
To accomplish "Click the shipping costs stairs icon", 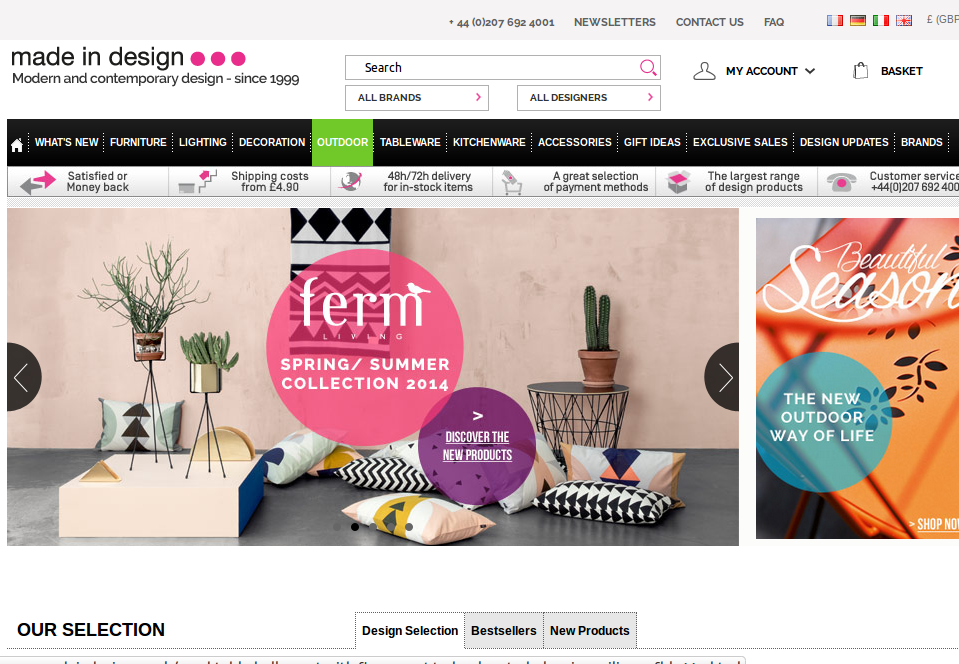I will (198, 182).
